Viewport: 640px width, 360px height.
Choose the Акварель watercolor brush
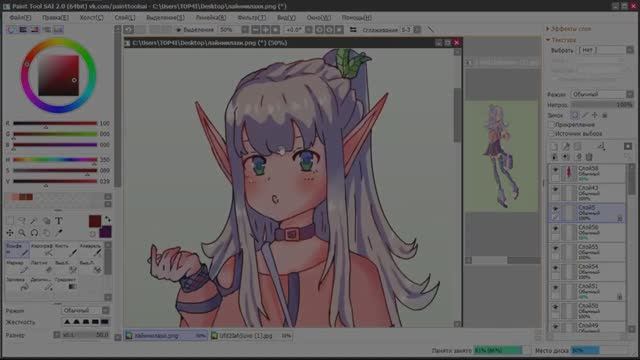[91, 249]
